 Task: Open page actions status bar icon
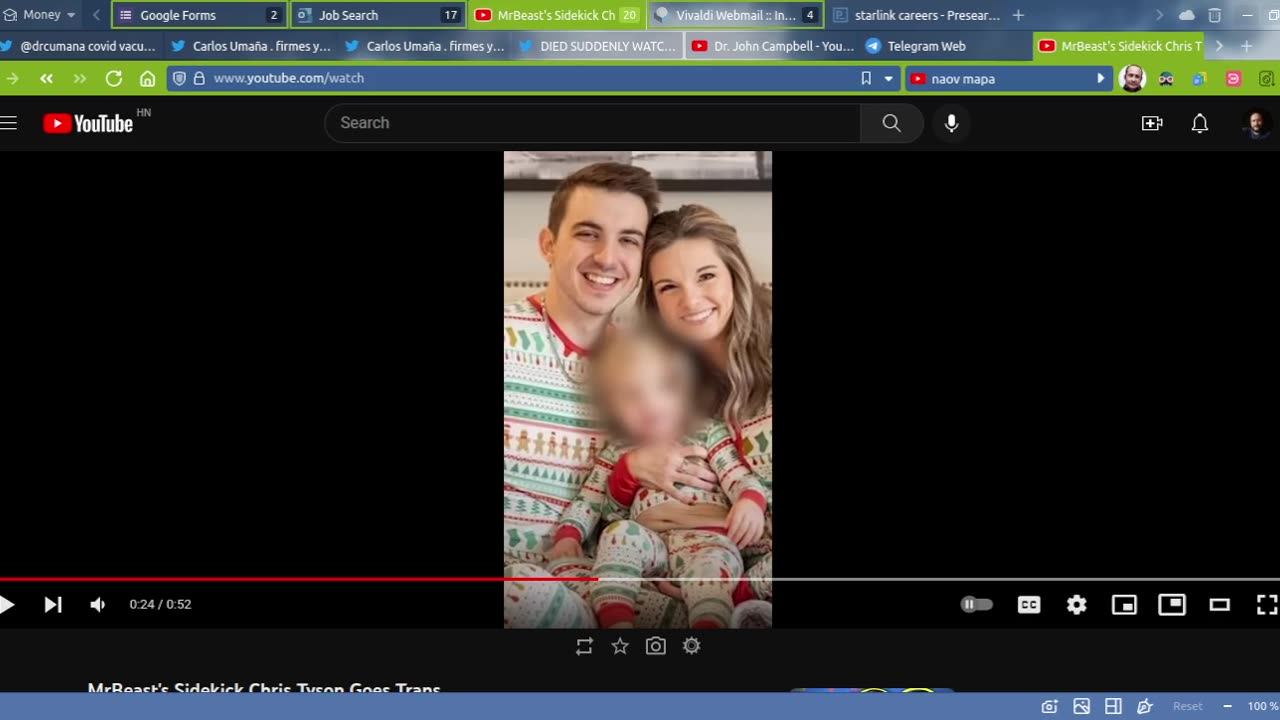click(x=1145, y=706)
